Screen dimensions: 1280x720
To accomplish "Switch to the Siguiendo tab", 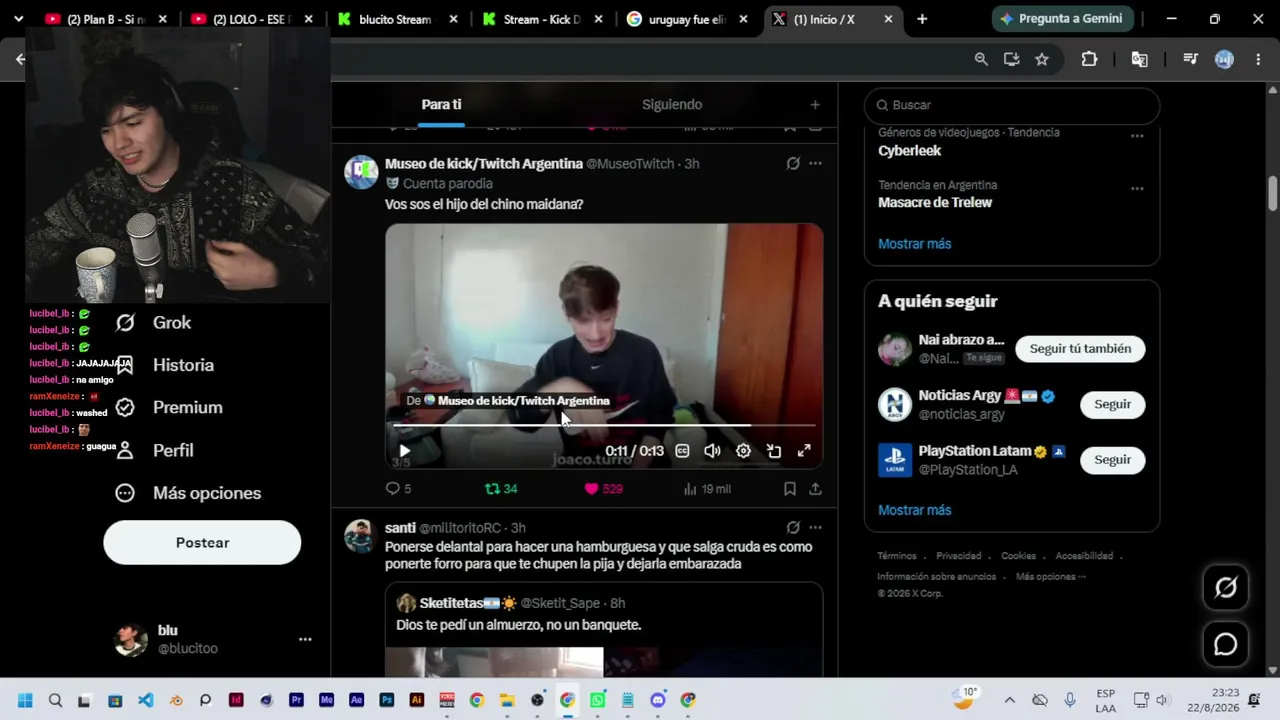I will click(672, 105).
